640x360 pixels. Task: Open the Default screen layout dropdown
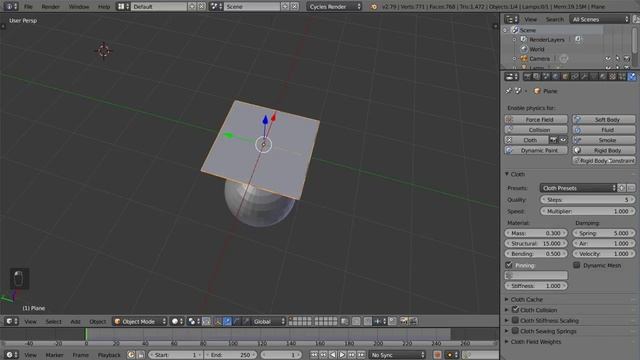pyautogui.click(x=123, y=7)
